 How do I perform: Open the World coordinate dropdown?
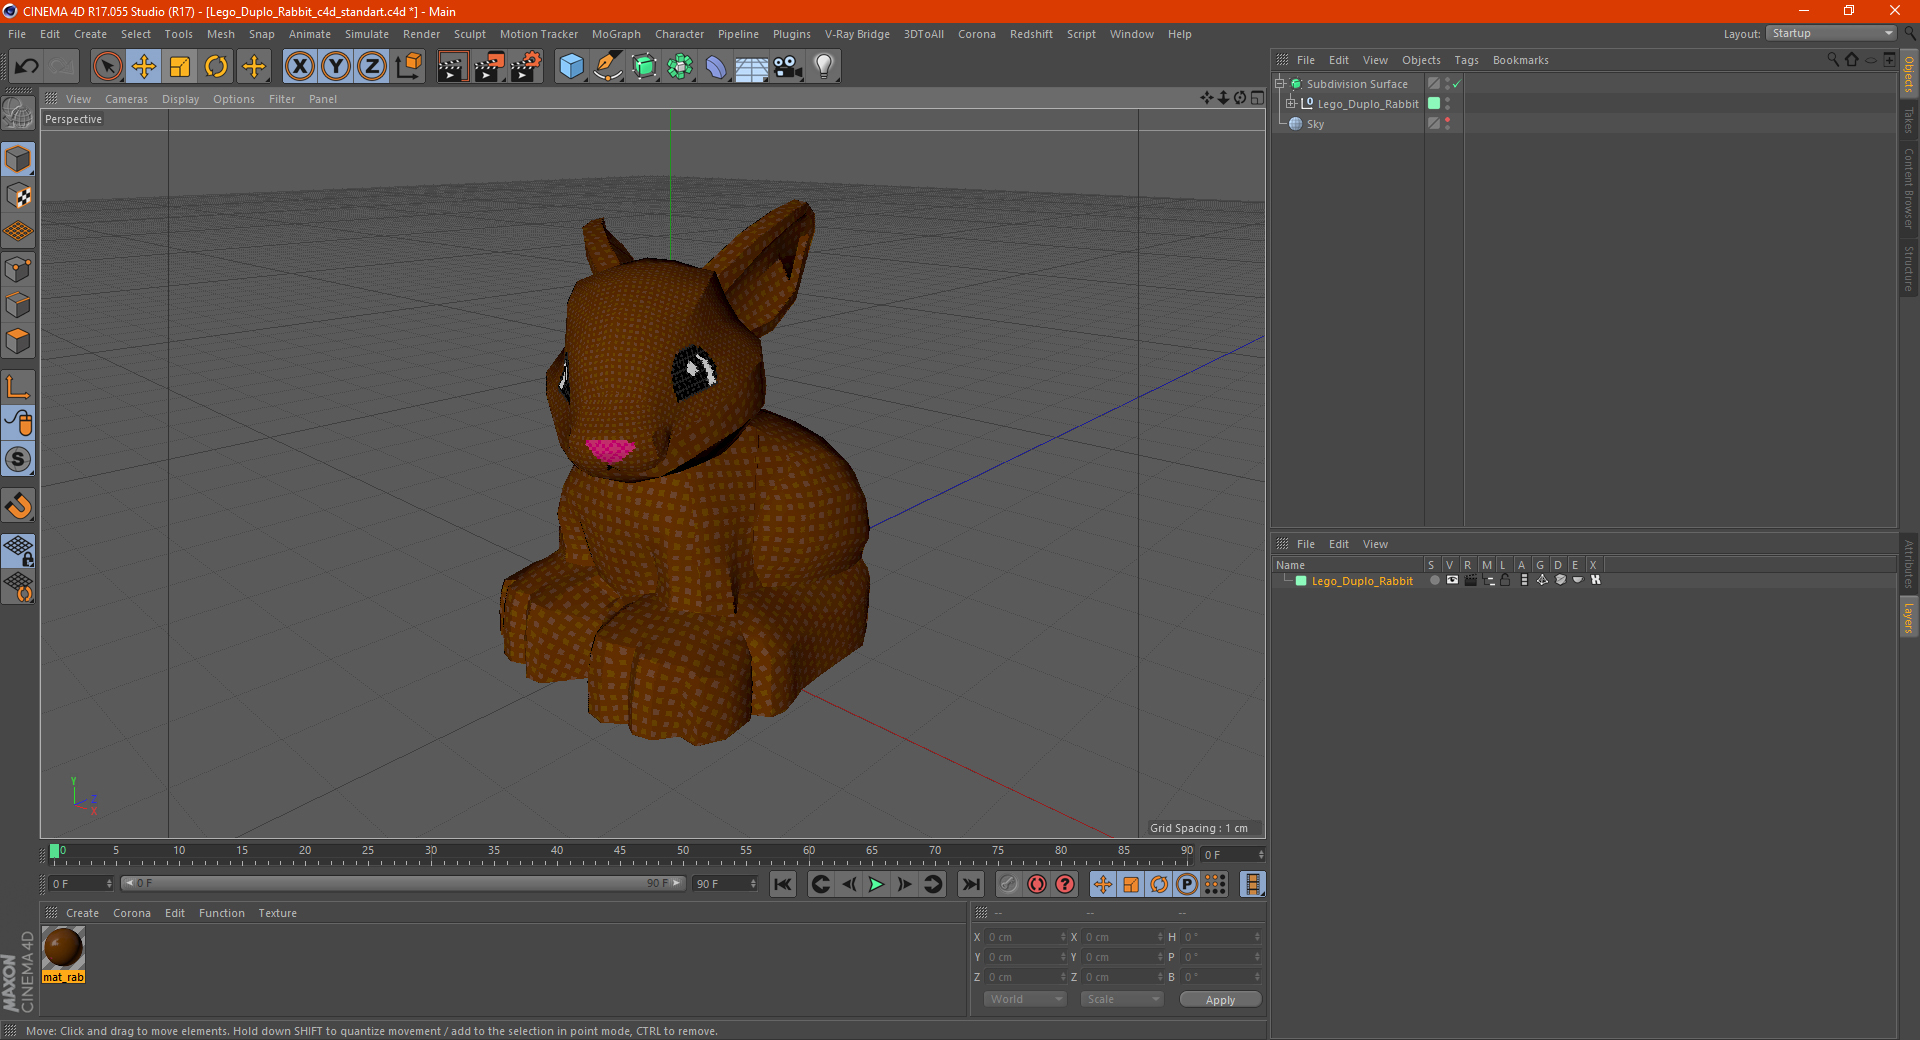pos(1025,999)
